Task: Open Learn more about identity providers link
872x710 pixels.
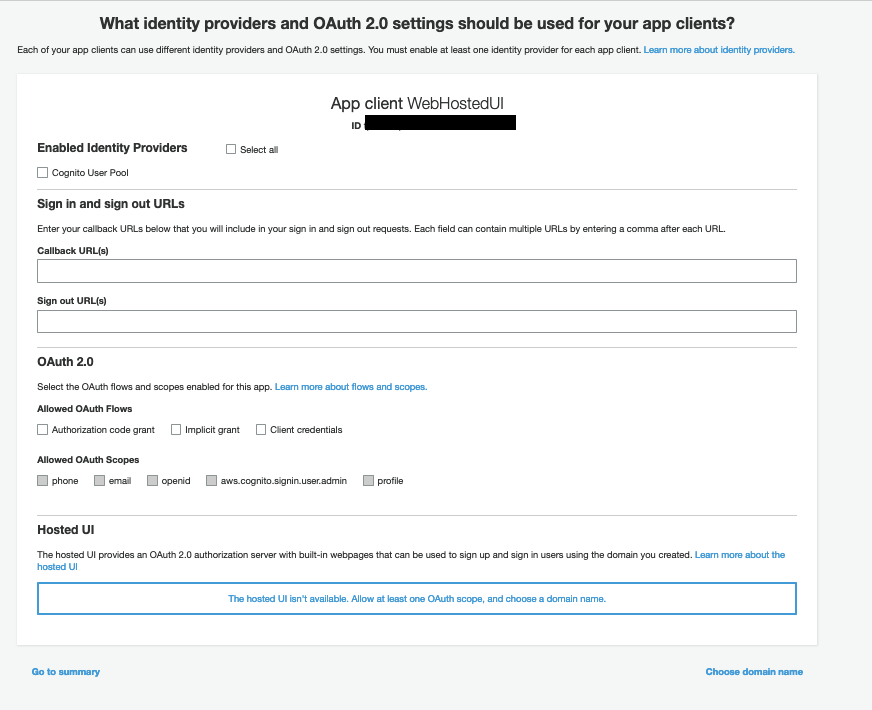Action: [x=719, y=50]
